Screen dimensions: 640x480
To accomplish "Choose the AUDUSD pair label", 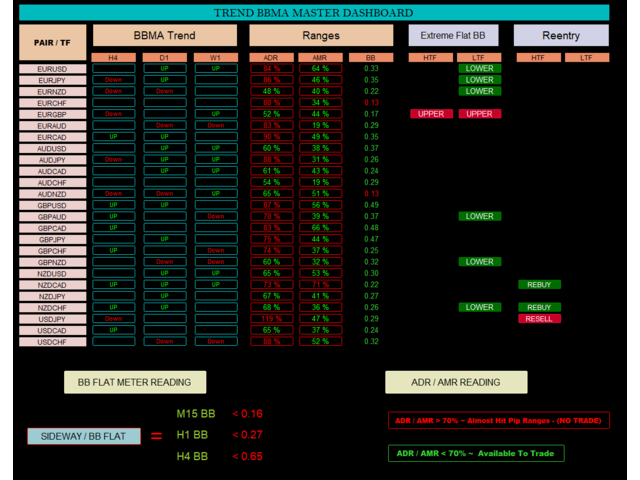I will 53,149.
